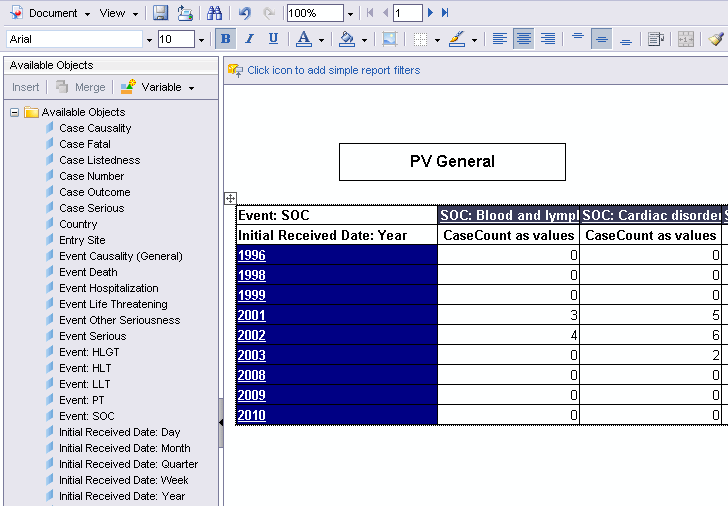Click the binoculars Find icon
This screenshot has width=728, height=506.
pyautogui.click(x=214, y=13)
